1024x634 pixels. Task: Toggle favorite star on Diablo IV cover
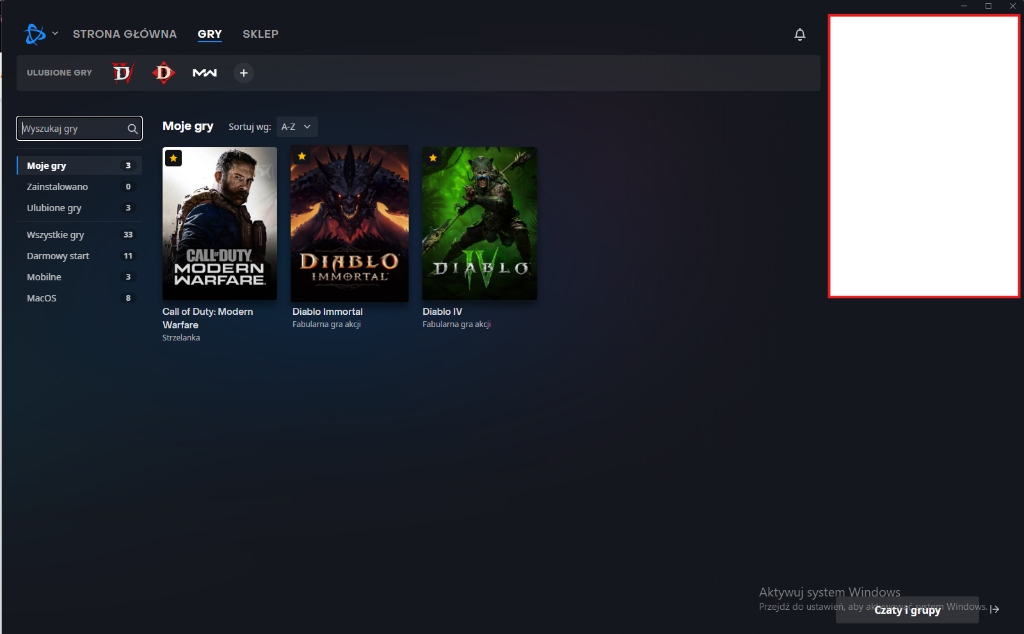tap(433, 157)
